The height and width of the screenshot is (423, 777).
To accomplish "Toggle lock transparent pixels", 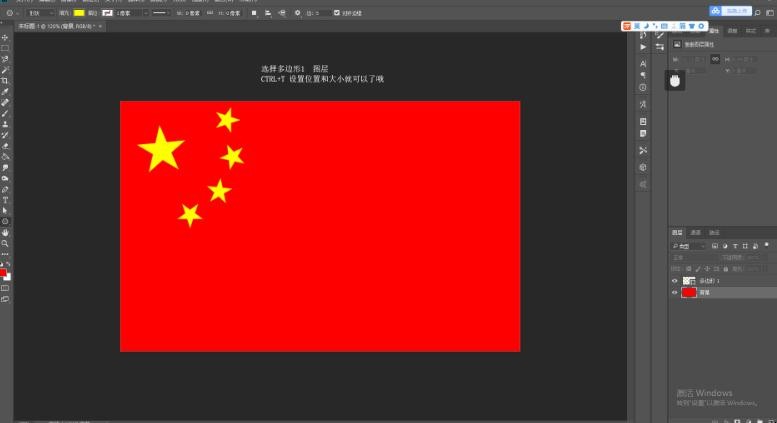I will click(688, 269).
